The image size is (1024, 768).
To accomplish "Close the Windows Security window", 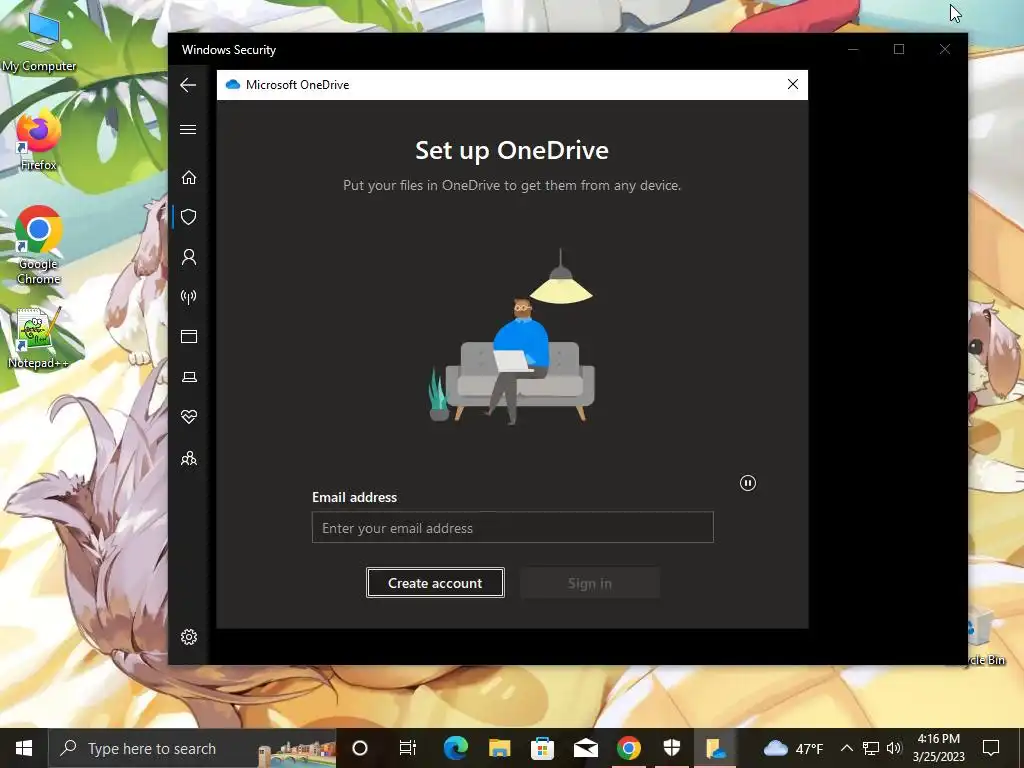I will click(944, 49).
